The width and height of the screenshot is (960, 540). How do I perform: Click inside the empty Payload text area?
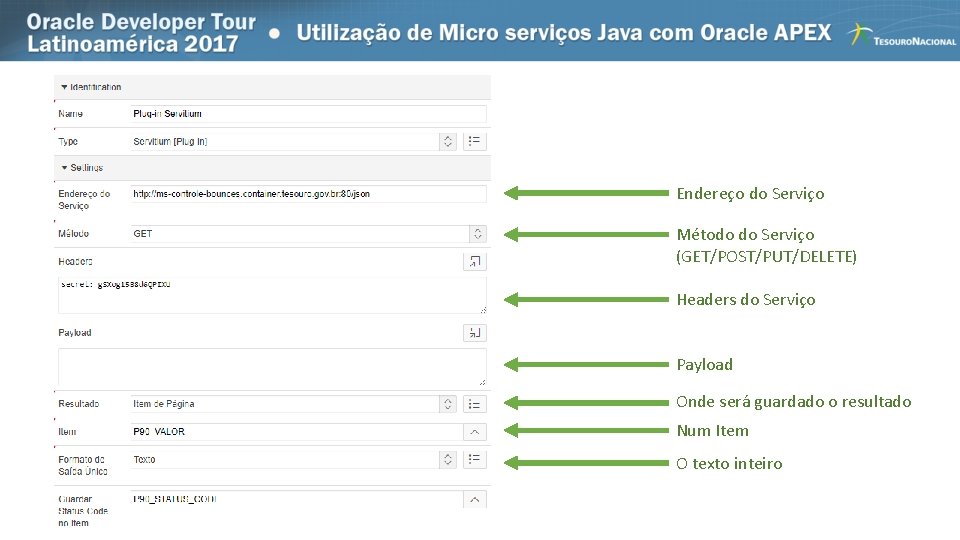coord(272,367)
